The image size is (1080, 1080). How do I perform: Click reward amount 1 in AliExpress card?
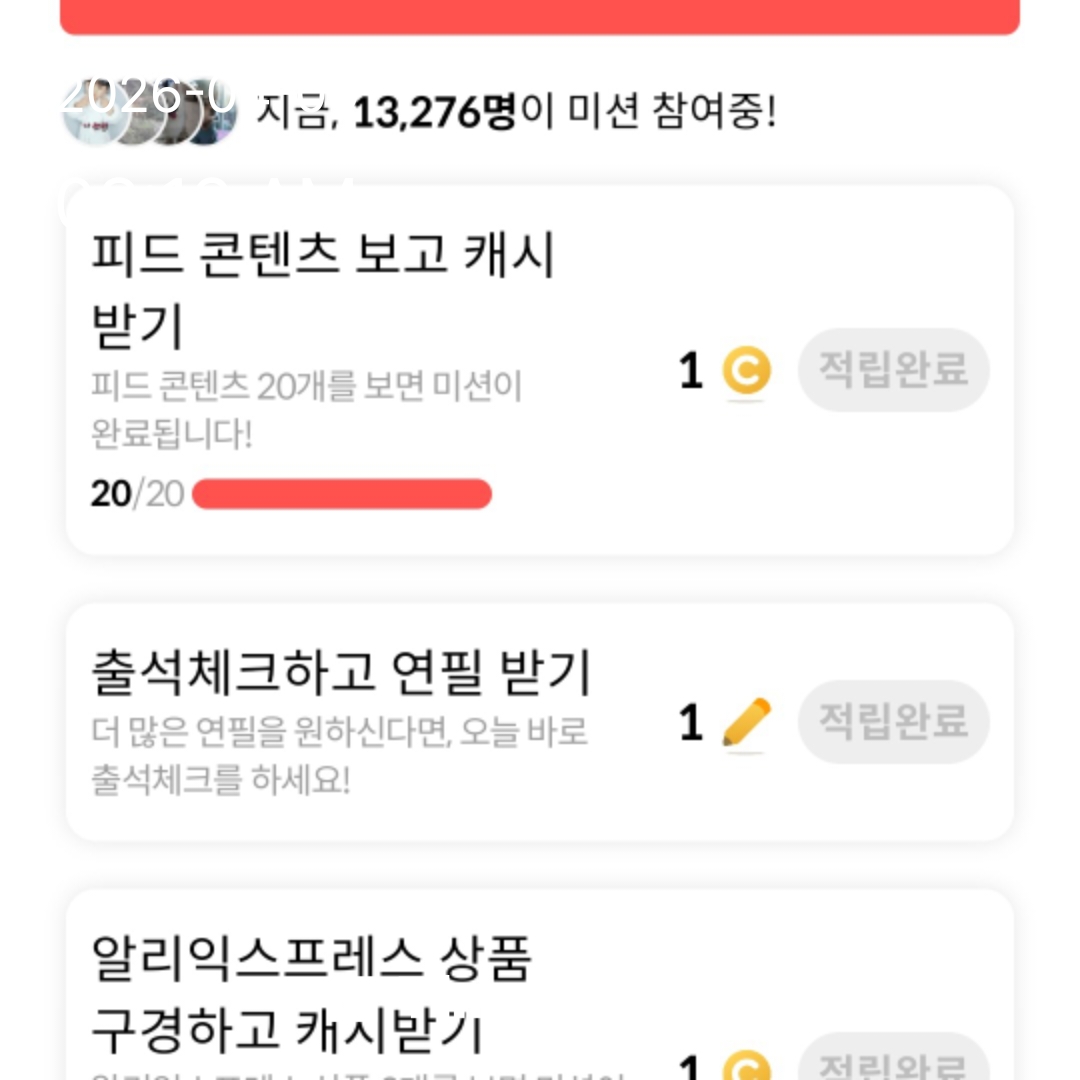[x=691, y=1066]
